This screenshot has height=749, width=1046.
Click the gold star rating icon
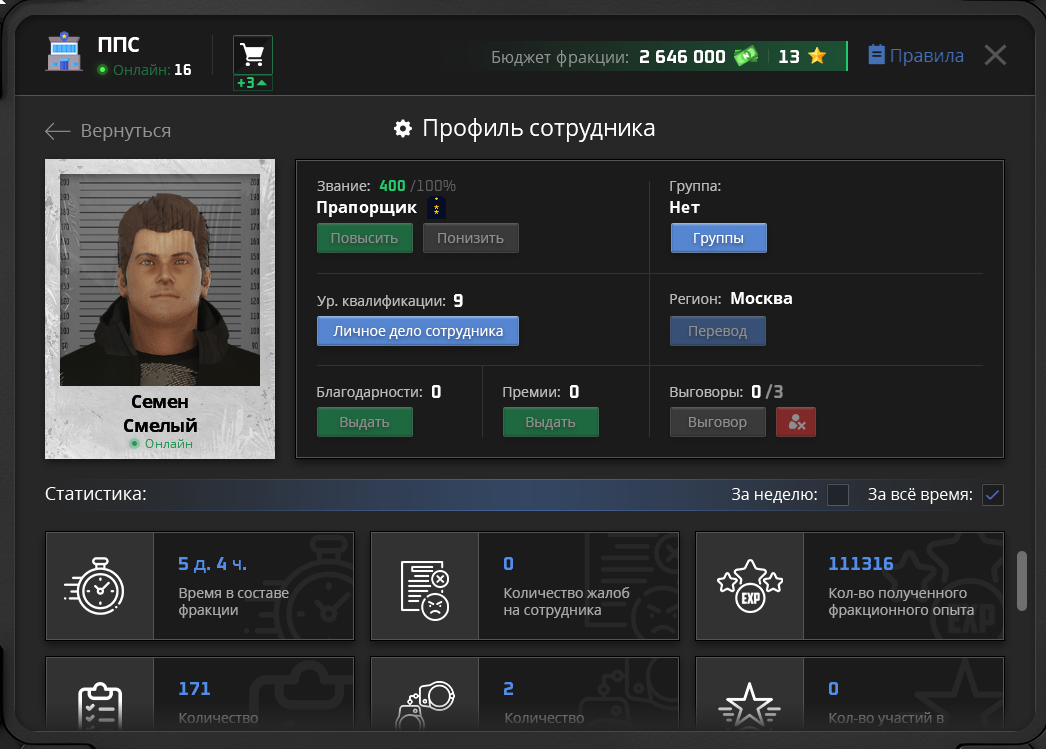(817, 56)
